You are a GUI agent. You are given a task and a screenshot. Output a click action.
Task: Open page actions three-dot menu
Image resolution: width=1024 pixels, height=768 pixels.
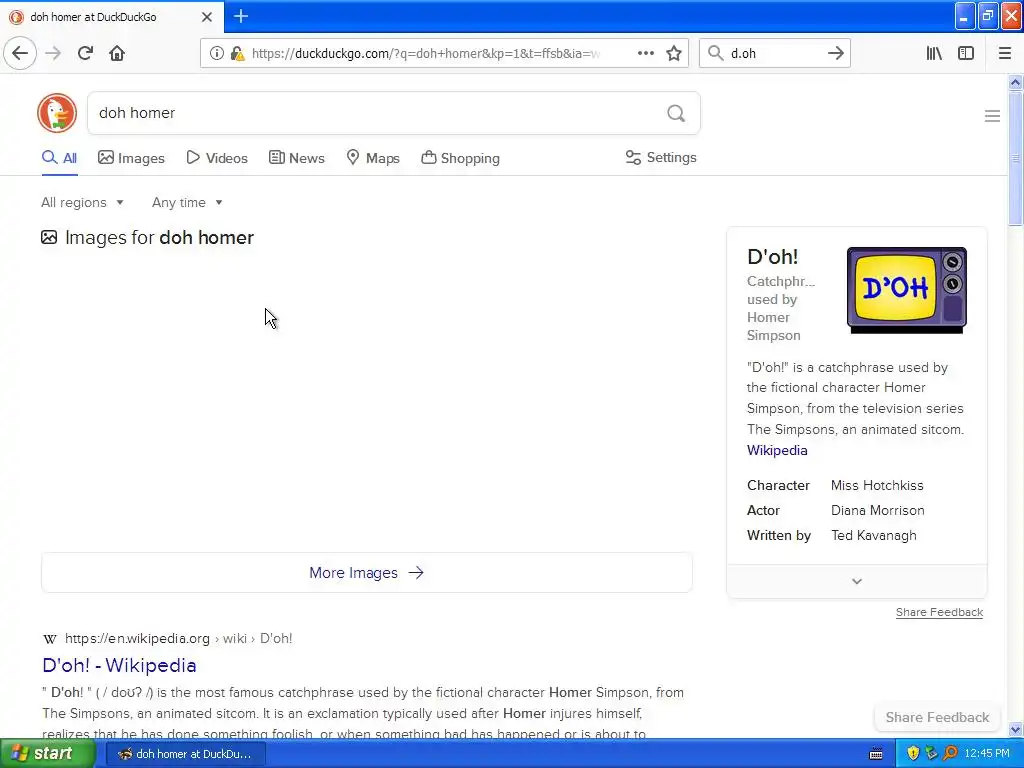(645, 53)
